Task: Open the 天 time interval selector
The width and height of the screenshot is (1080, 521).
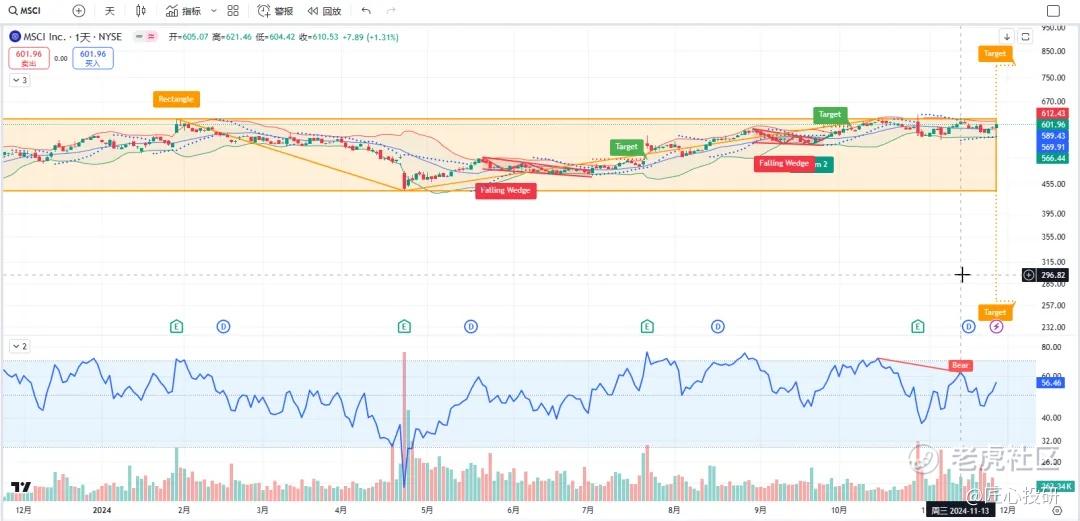Action: click(x=110, y=11)
